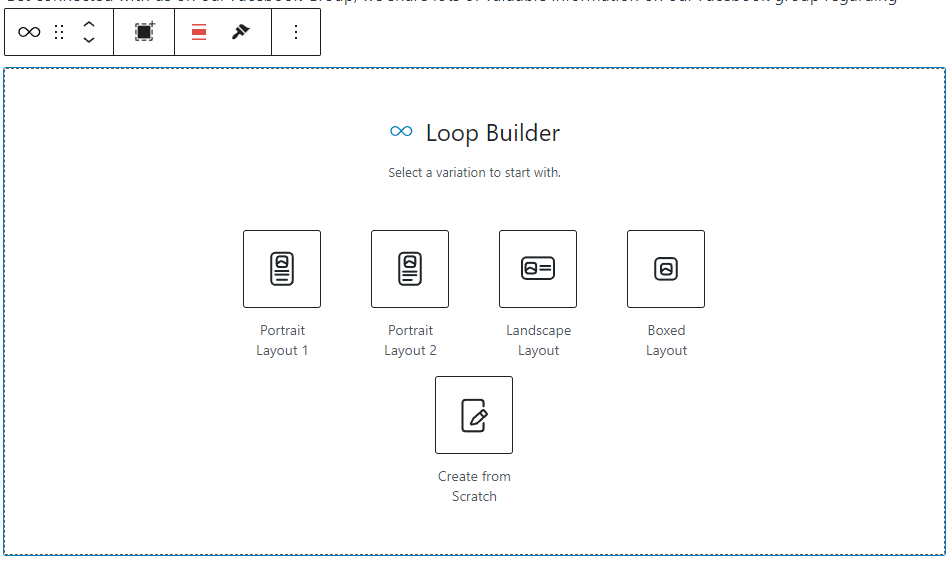Screen dimensions: 952x563
Task: Click the "Landscape Layout" text label
Action: (538, 340)
